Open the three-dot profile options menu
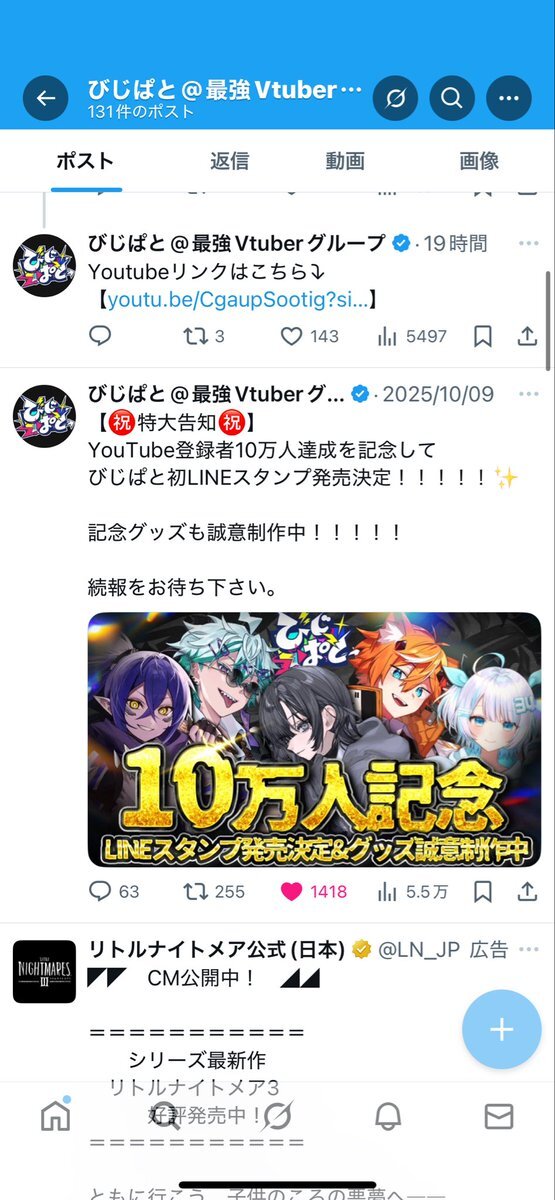This screenshot has width=555, height=1200. click(x=509, y=98)
